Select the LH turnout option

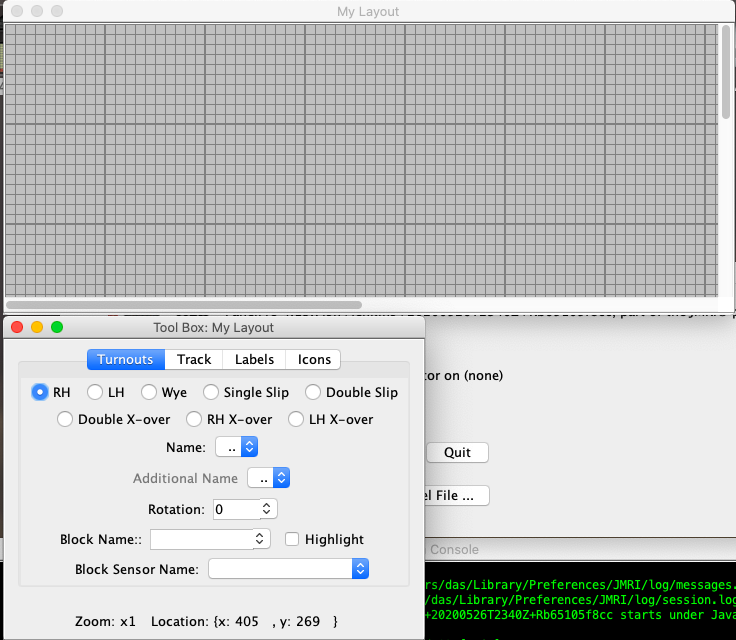[x=95, y=392]
